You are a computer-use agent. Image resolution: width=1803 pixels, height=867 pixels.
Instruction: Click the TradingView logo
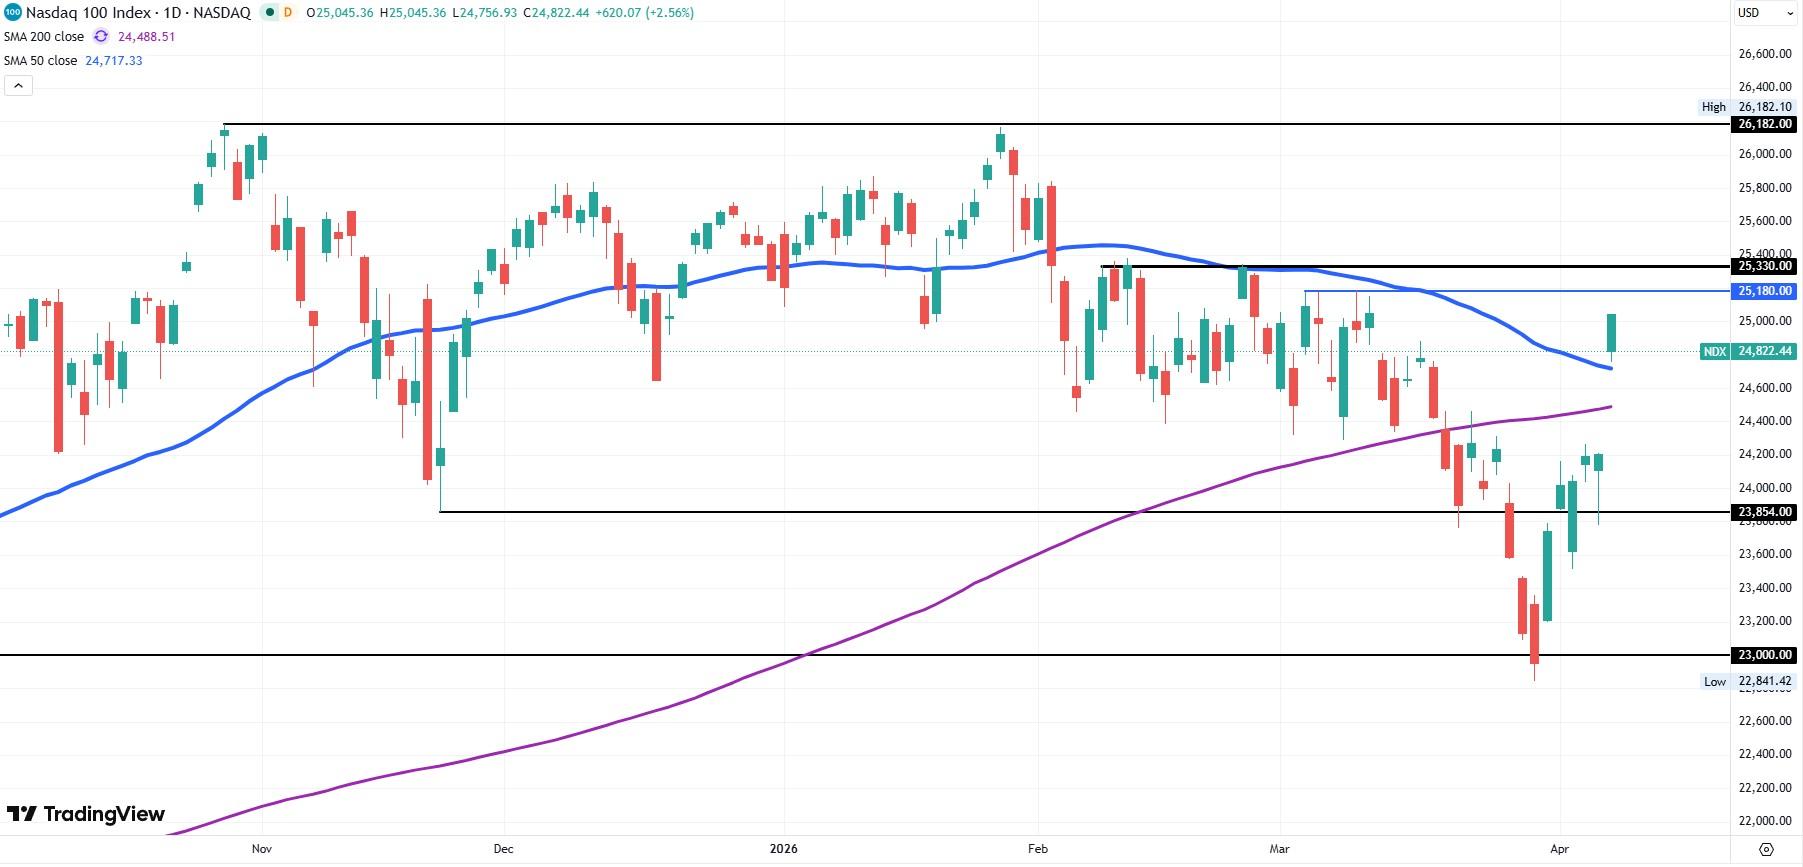click(x=85, y=814)
